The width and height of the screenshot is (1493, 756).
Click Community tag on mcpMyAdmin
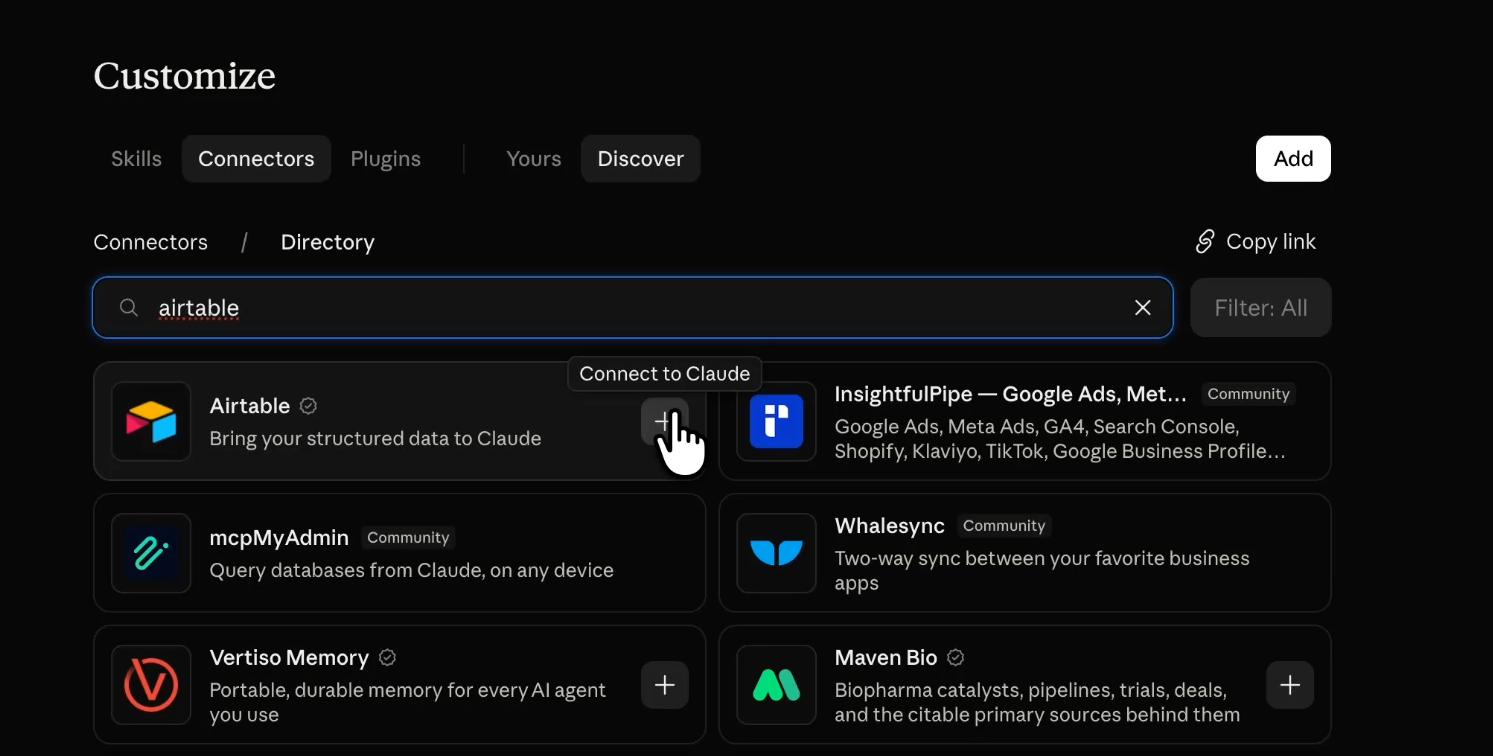click(408, 538)
